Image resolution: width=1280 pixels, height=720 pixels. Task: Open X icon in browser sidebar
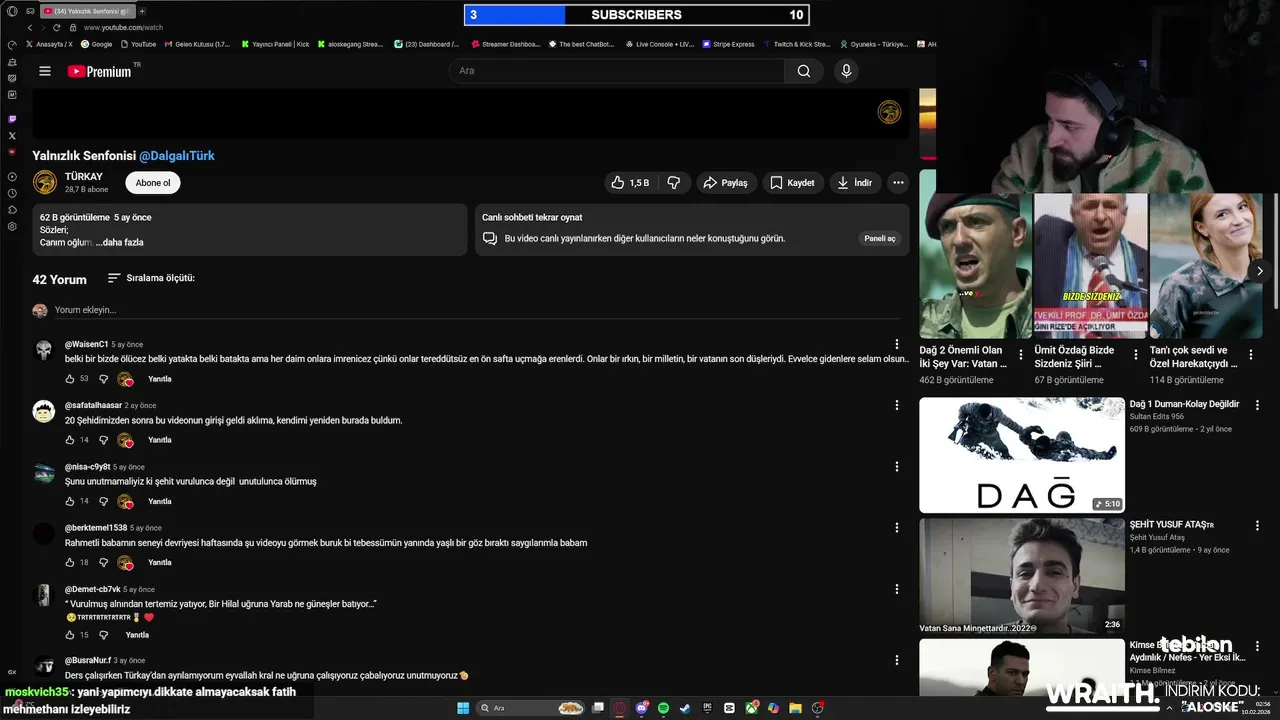(x=12, y=135)
